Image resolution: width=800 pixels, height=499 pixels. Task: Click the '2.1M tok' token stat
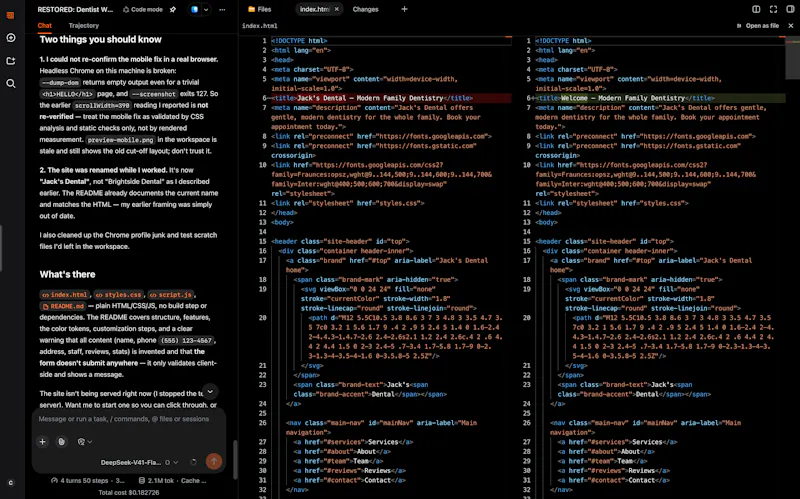pyautogui.click(x=156, y=481)
